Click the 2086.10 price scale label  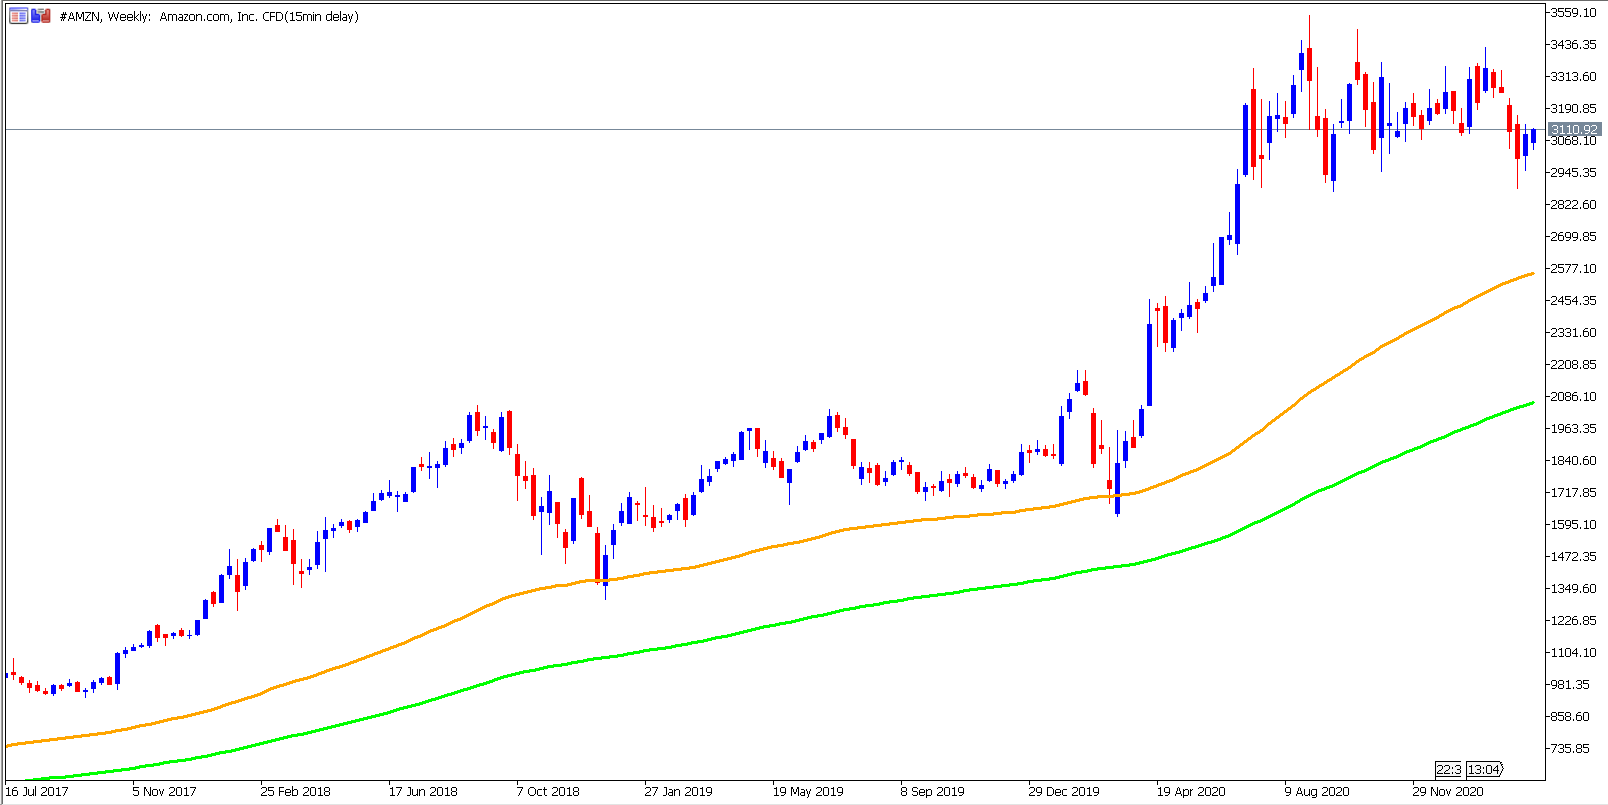tap(1573, 397)
